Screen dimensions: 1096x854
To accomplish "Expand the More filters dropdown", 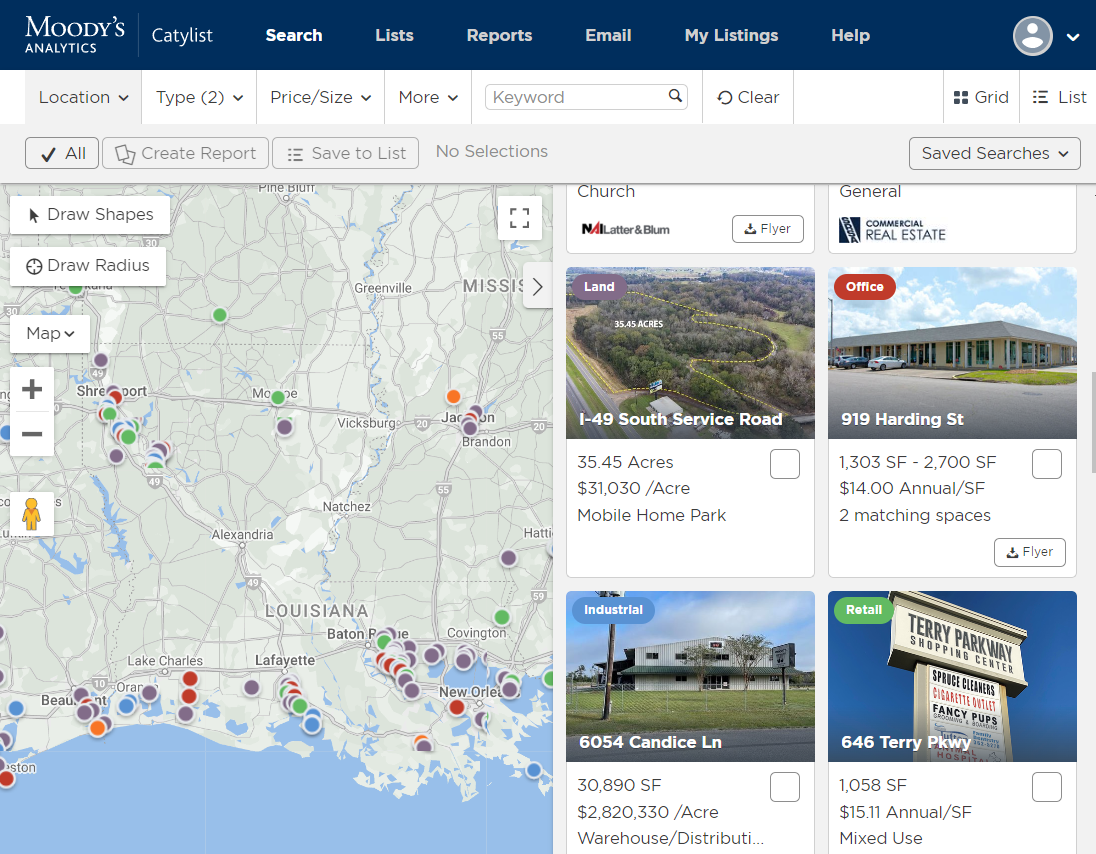I will click(x=428, y=97).
